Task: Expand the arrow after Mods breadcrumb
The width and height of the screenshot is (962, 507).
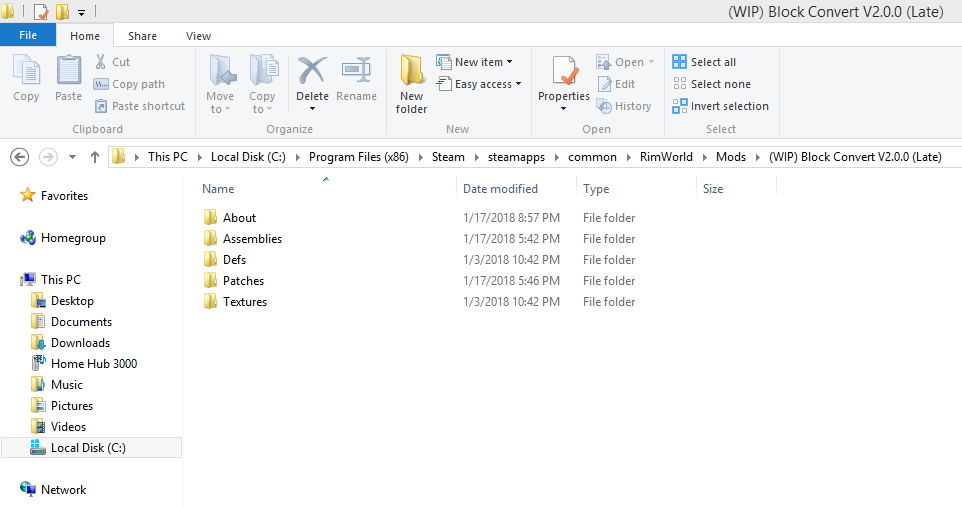Action: (x=758, y=157)
